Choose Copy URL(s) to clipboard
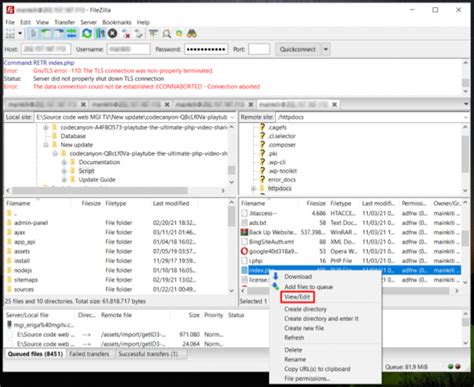Viewport: 474px width, 387px height. 317,369
